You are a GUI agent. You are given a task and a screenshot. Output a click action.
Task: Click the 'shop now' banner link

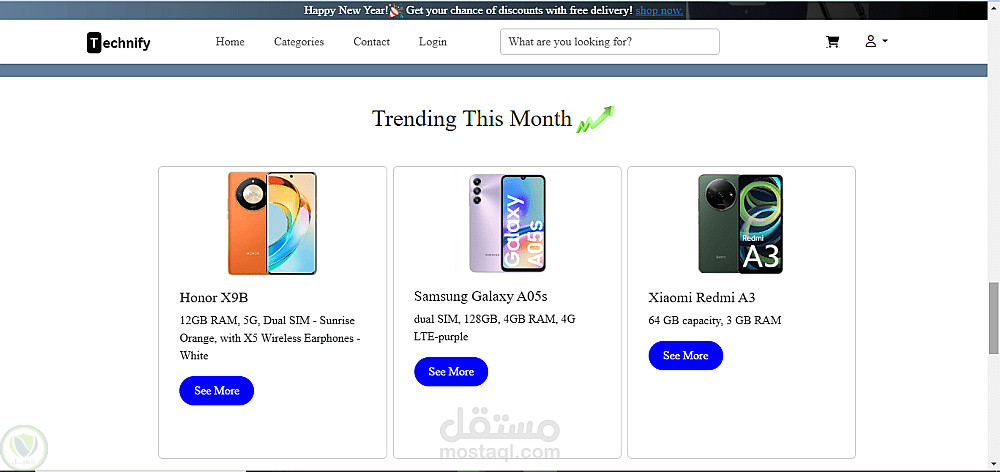pyautogui.click(x=659, y=10)
